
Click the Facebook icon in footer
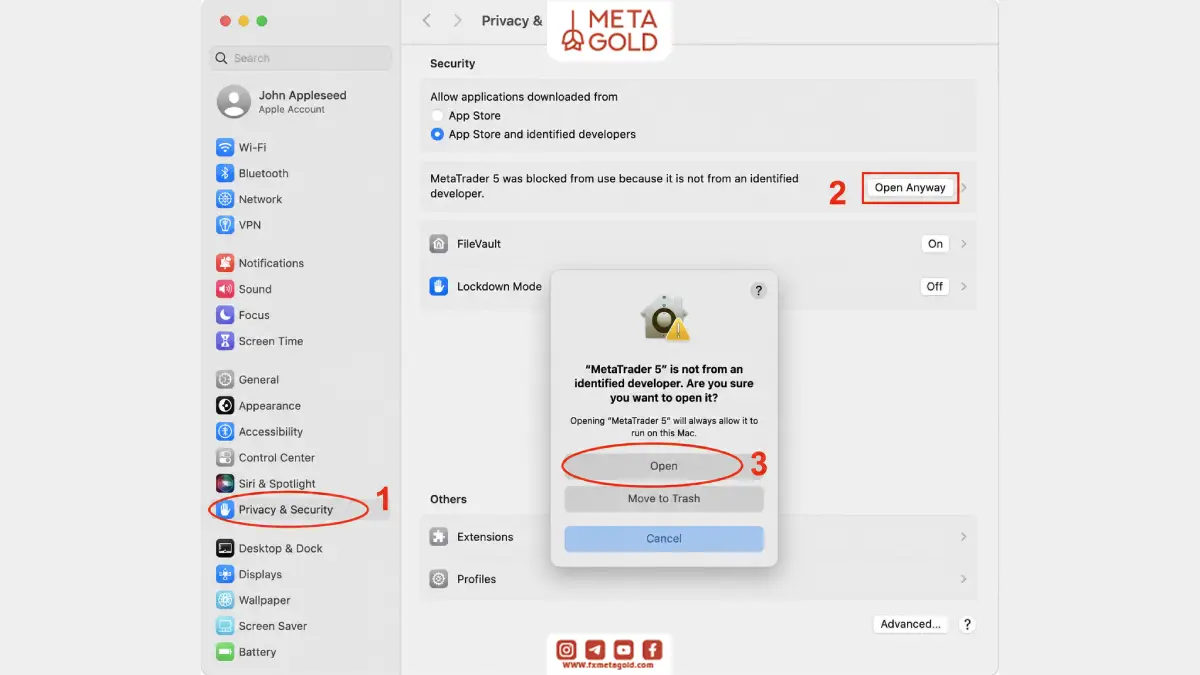(x=652, y=649)
